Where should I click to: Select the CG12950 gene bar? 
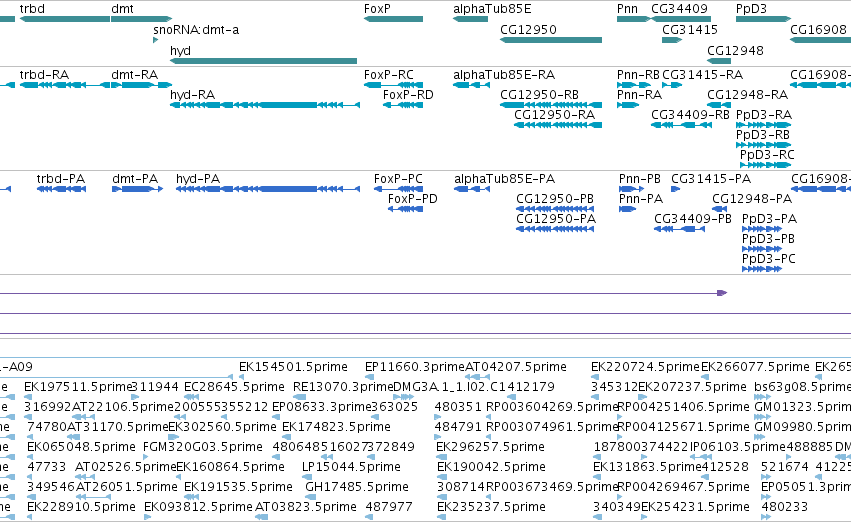[x=551, y=40]
